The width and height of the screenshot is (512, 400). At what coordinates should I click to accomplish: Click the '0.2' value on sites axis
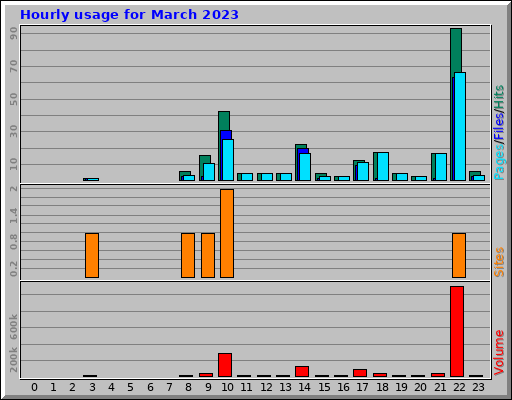pyautogui.click(x=14, y=269)
